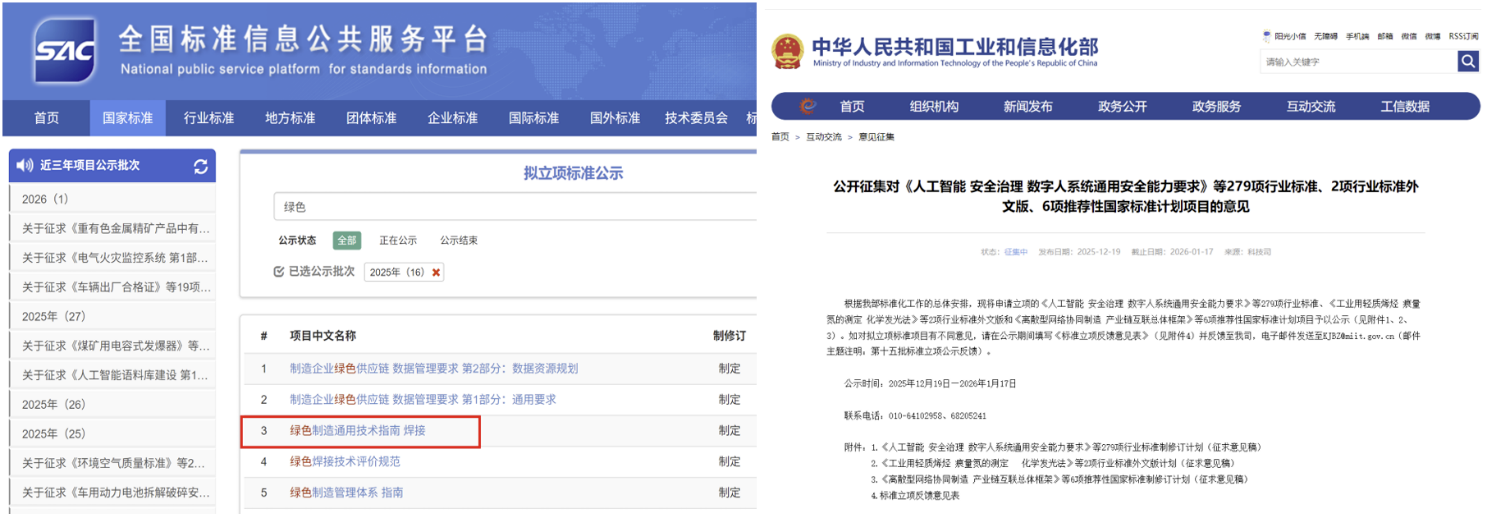Remove the 2025年(16) batch filter tag
The height and width of the screenshot is (518, 1487).
click(436, 272)
